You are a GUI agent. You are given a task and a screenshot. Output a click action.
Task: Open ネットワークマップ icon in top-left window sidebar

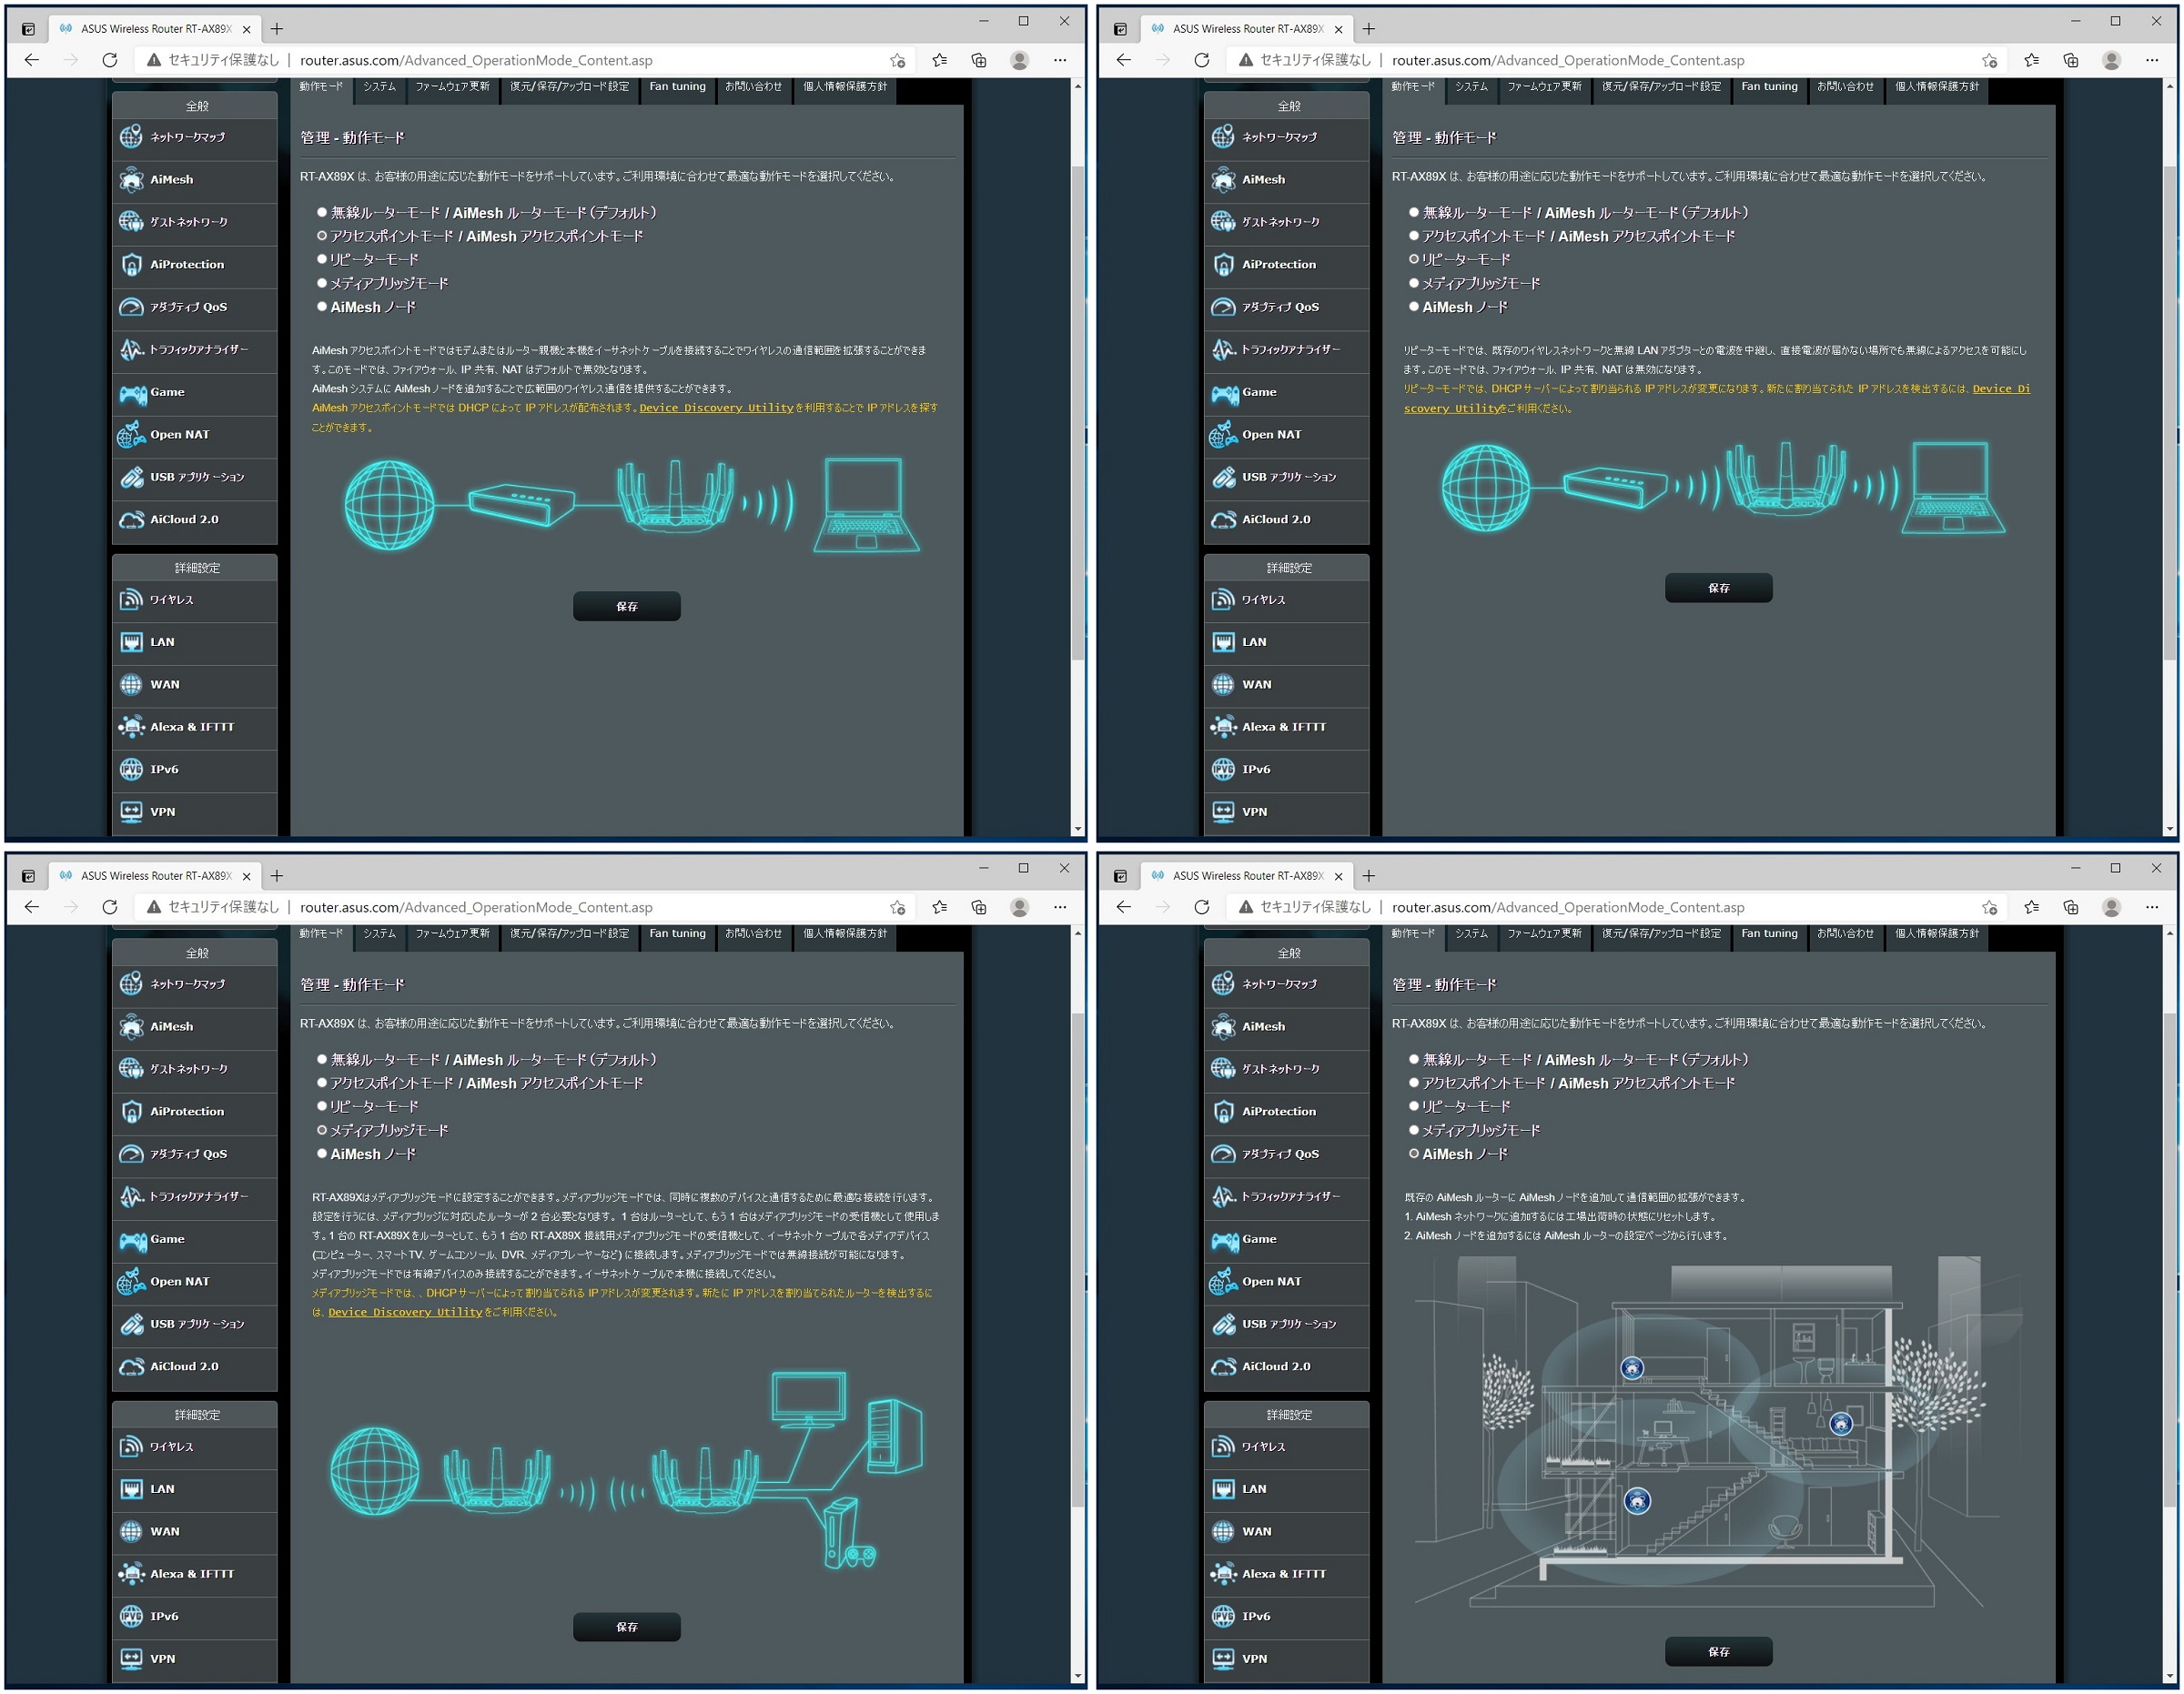[131, 137]
